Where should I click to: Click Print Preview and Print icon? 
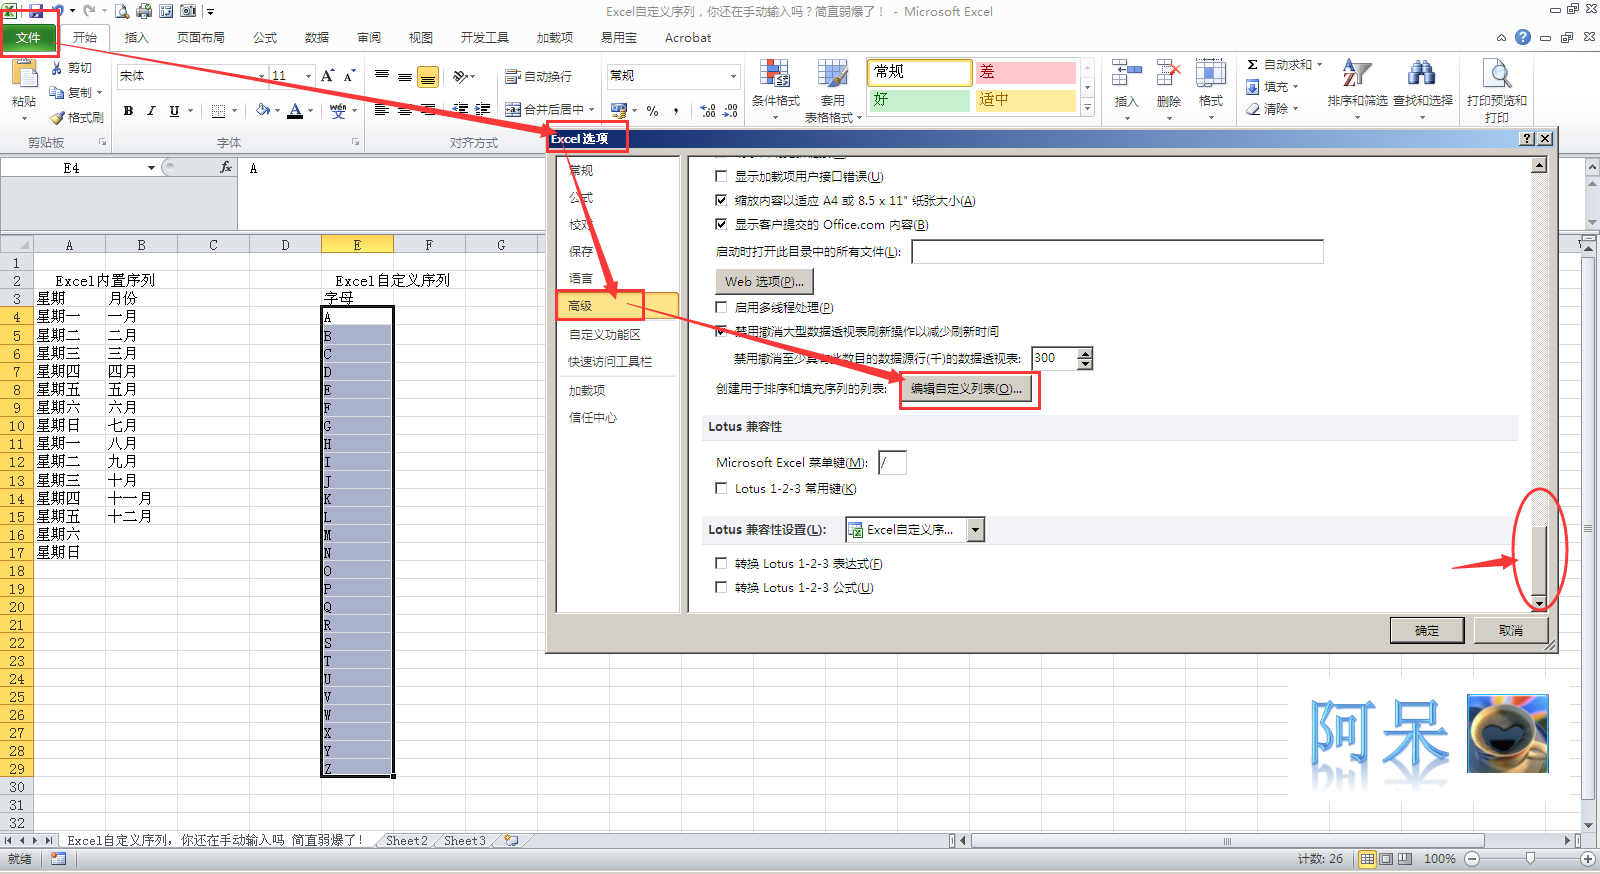(1496, 73)
